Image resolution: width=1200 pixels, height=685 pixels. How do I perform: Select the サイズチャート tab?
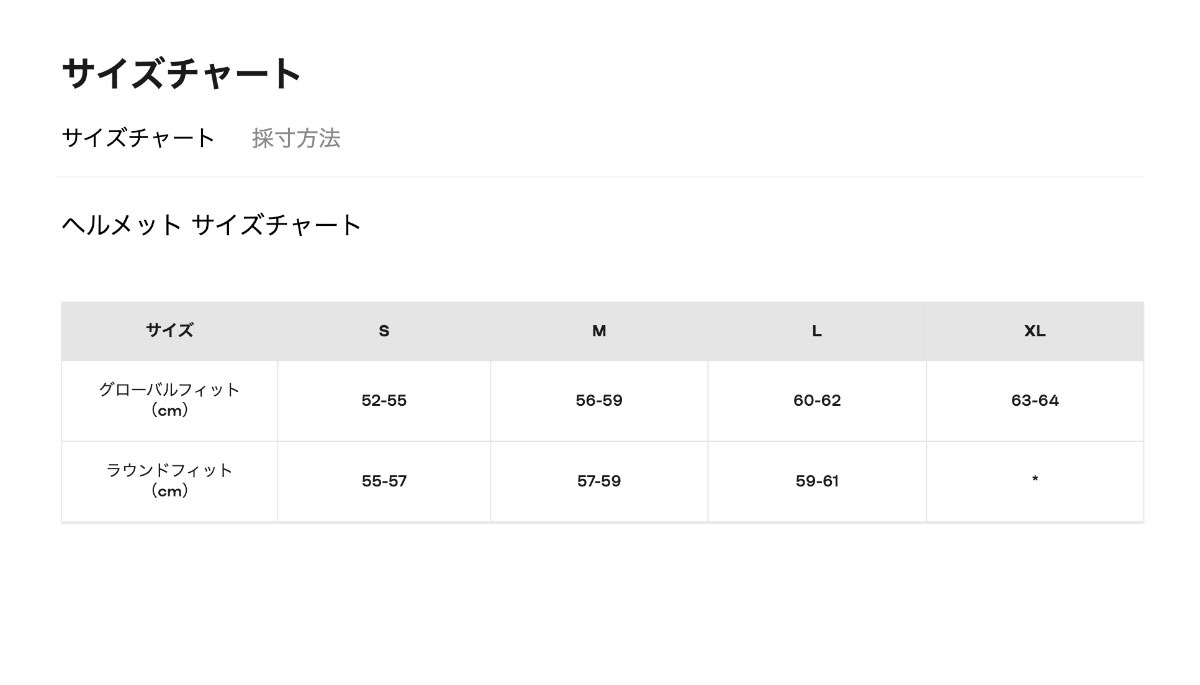(138, 138)
